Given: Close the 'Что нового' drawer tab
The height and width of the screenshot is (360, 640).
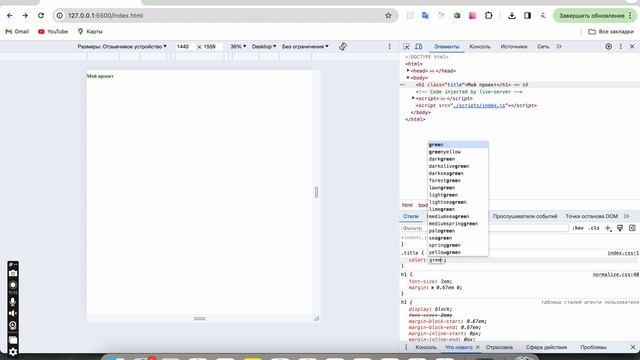Looking at the screenshot, I should (478, 347).
